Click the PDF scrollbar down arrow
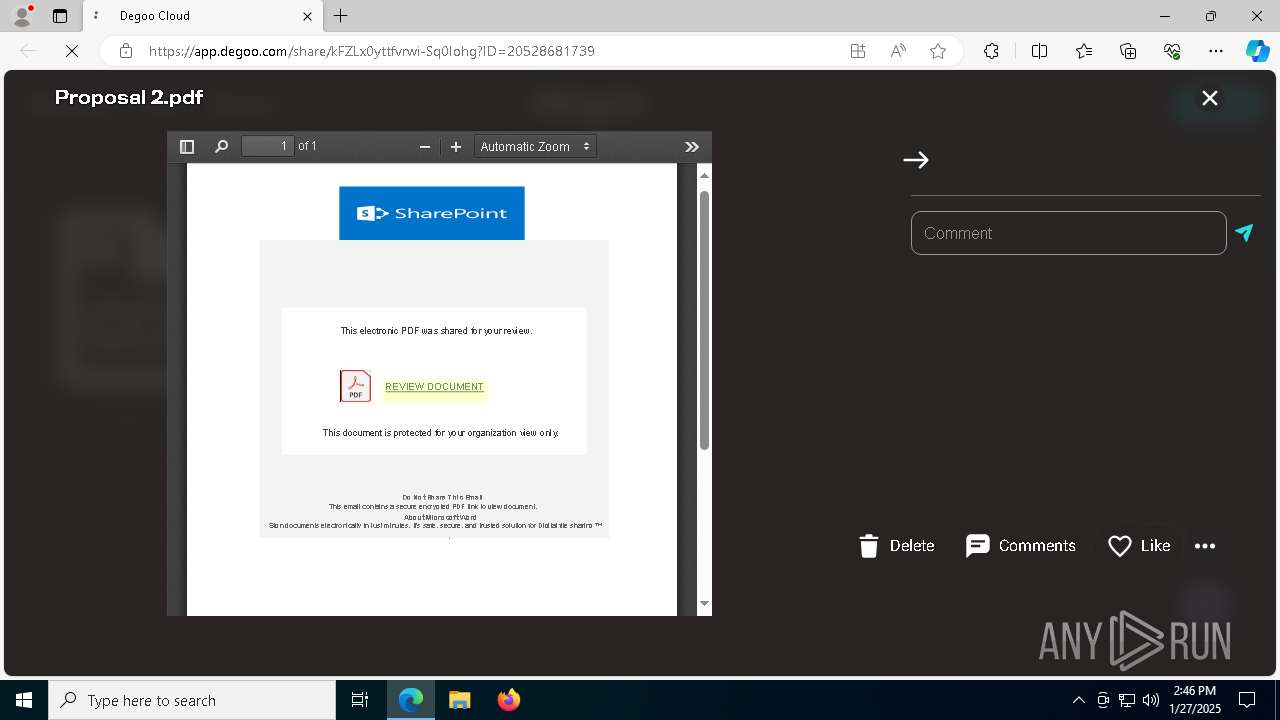 [704, 603]
